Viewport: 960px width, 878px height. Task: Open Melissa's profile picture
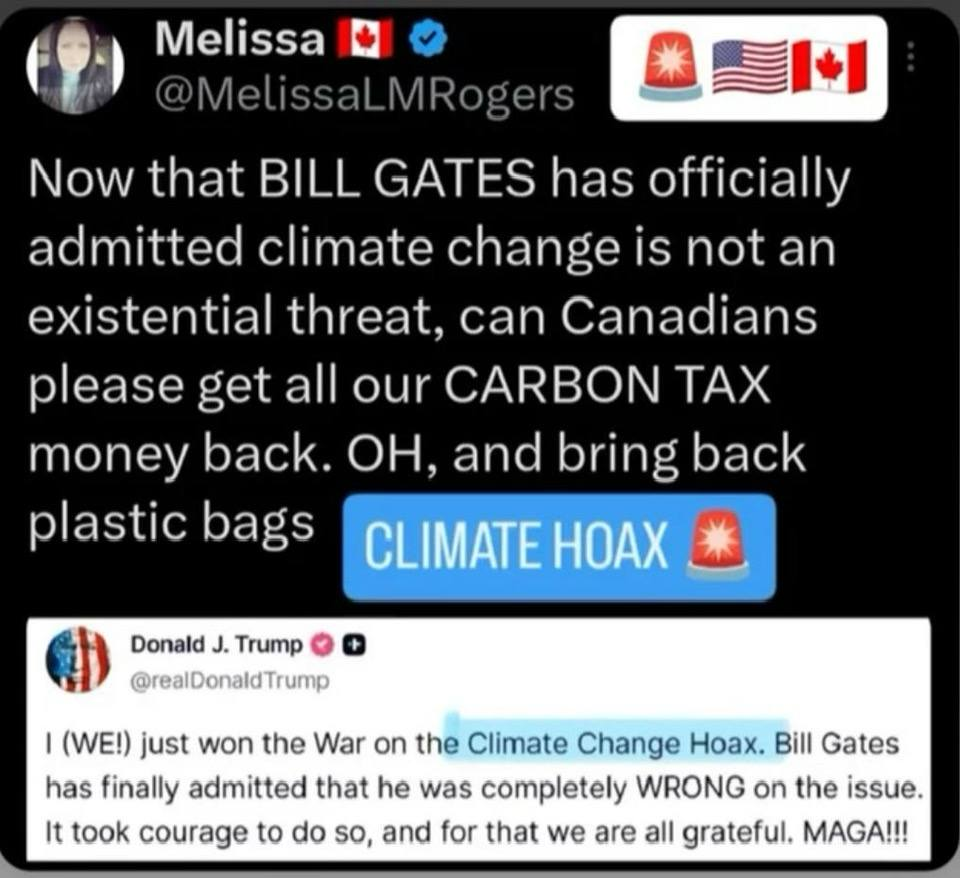(x=76, y=65)
